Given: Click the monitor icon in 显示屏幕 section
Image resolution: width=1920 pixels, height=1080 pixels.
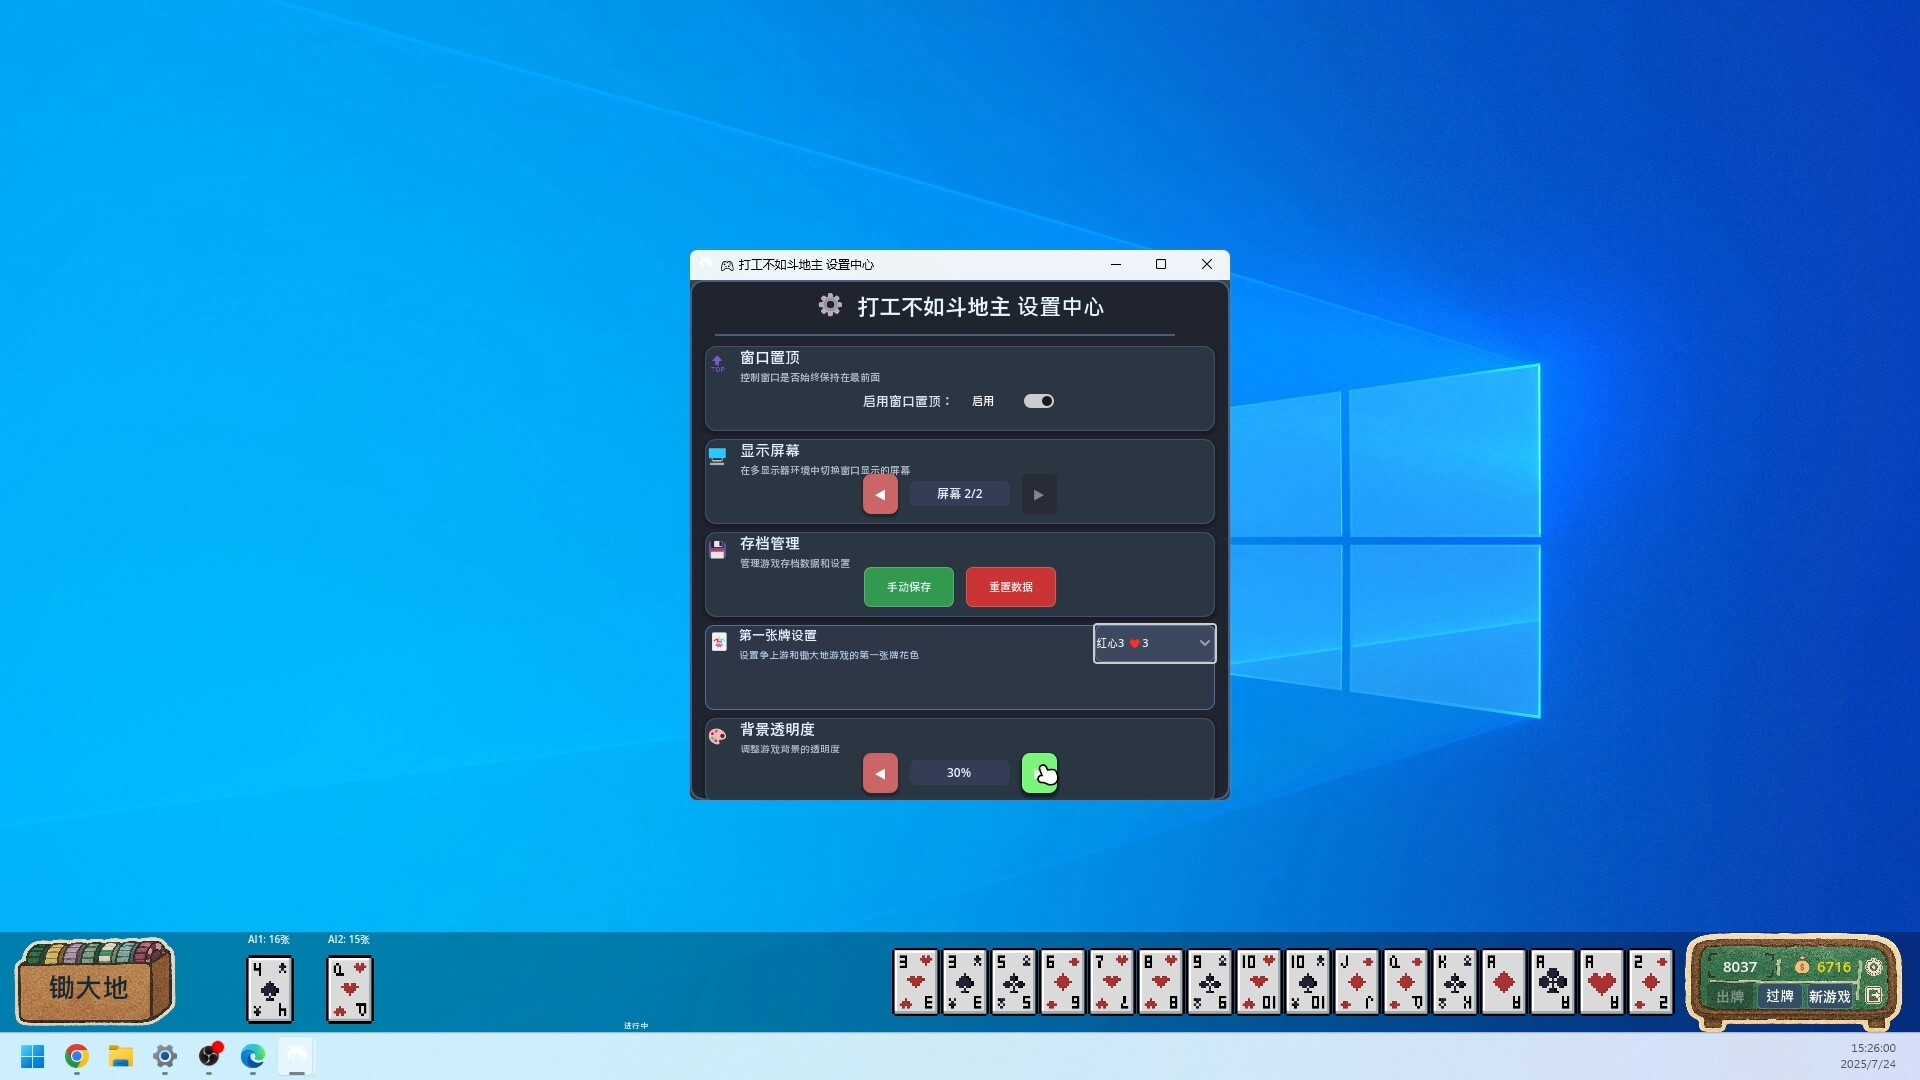Looking at the screenshot, I should (x=718, y=456).
